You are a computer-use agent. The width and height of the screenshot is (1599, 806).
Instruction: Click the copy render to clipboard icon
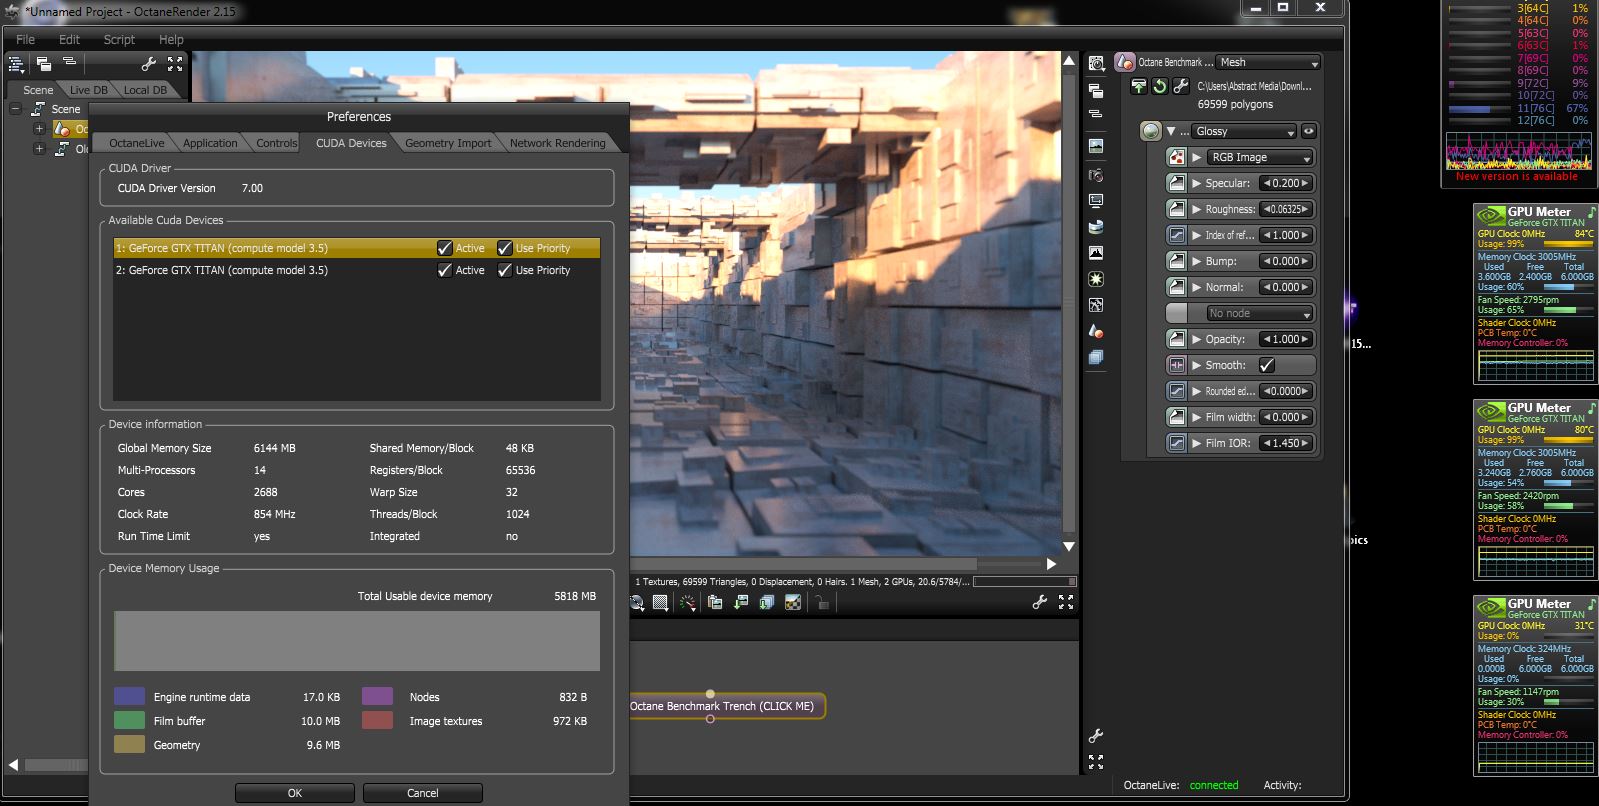pos(715,602)
